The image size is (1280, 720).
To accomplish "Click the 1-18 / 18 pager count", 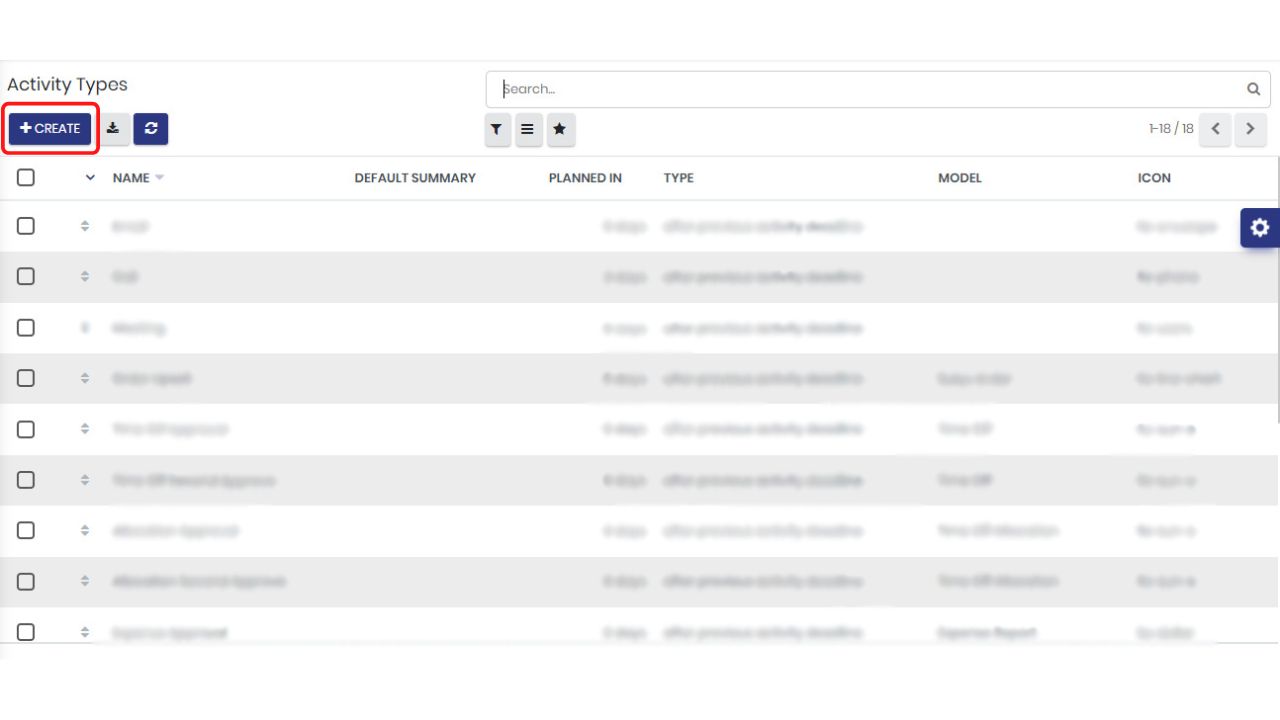I will 1171,129.
